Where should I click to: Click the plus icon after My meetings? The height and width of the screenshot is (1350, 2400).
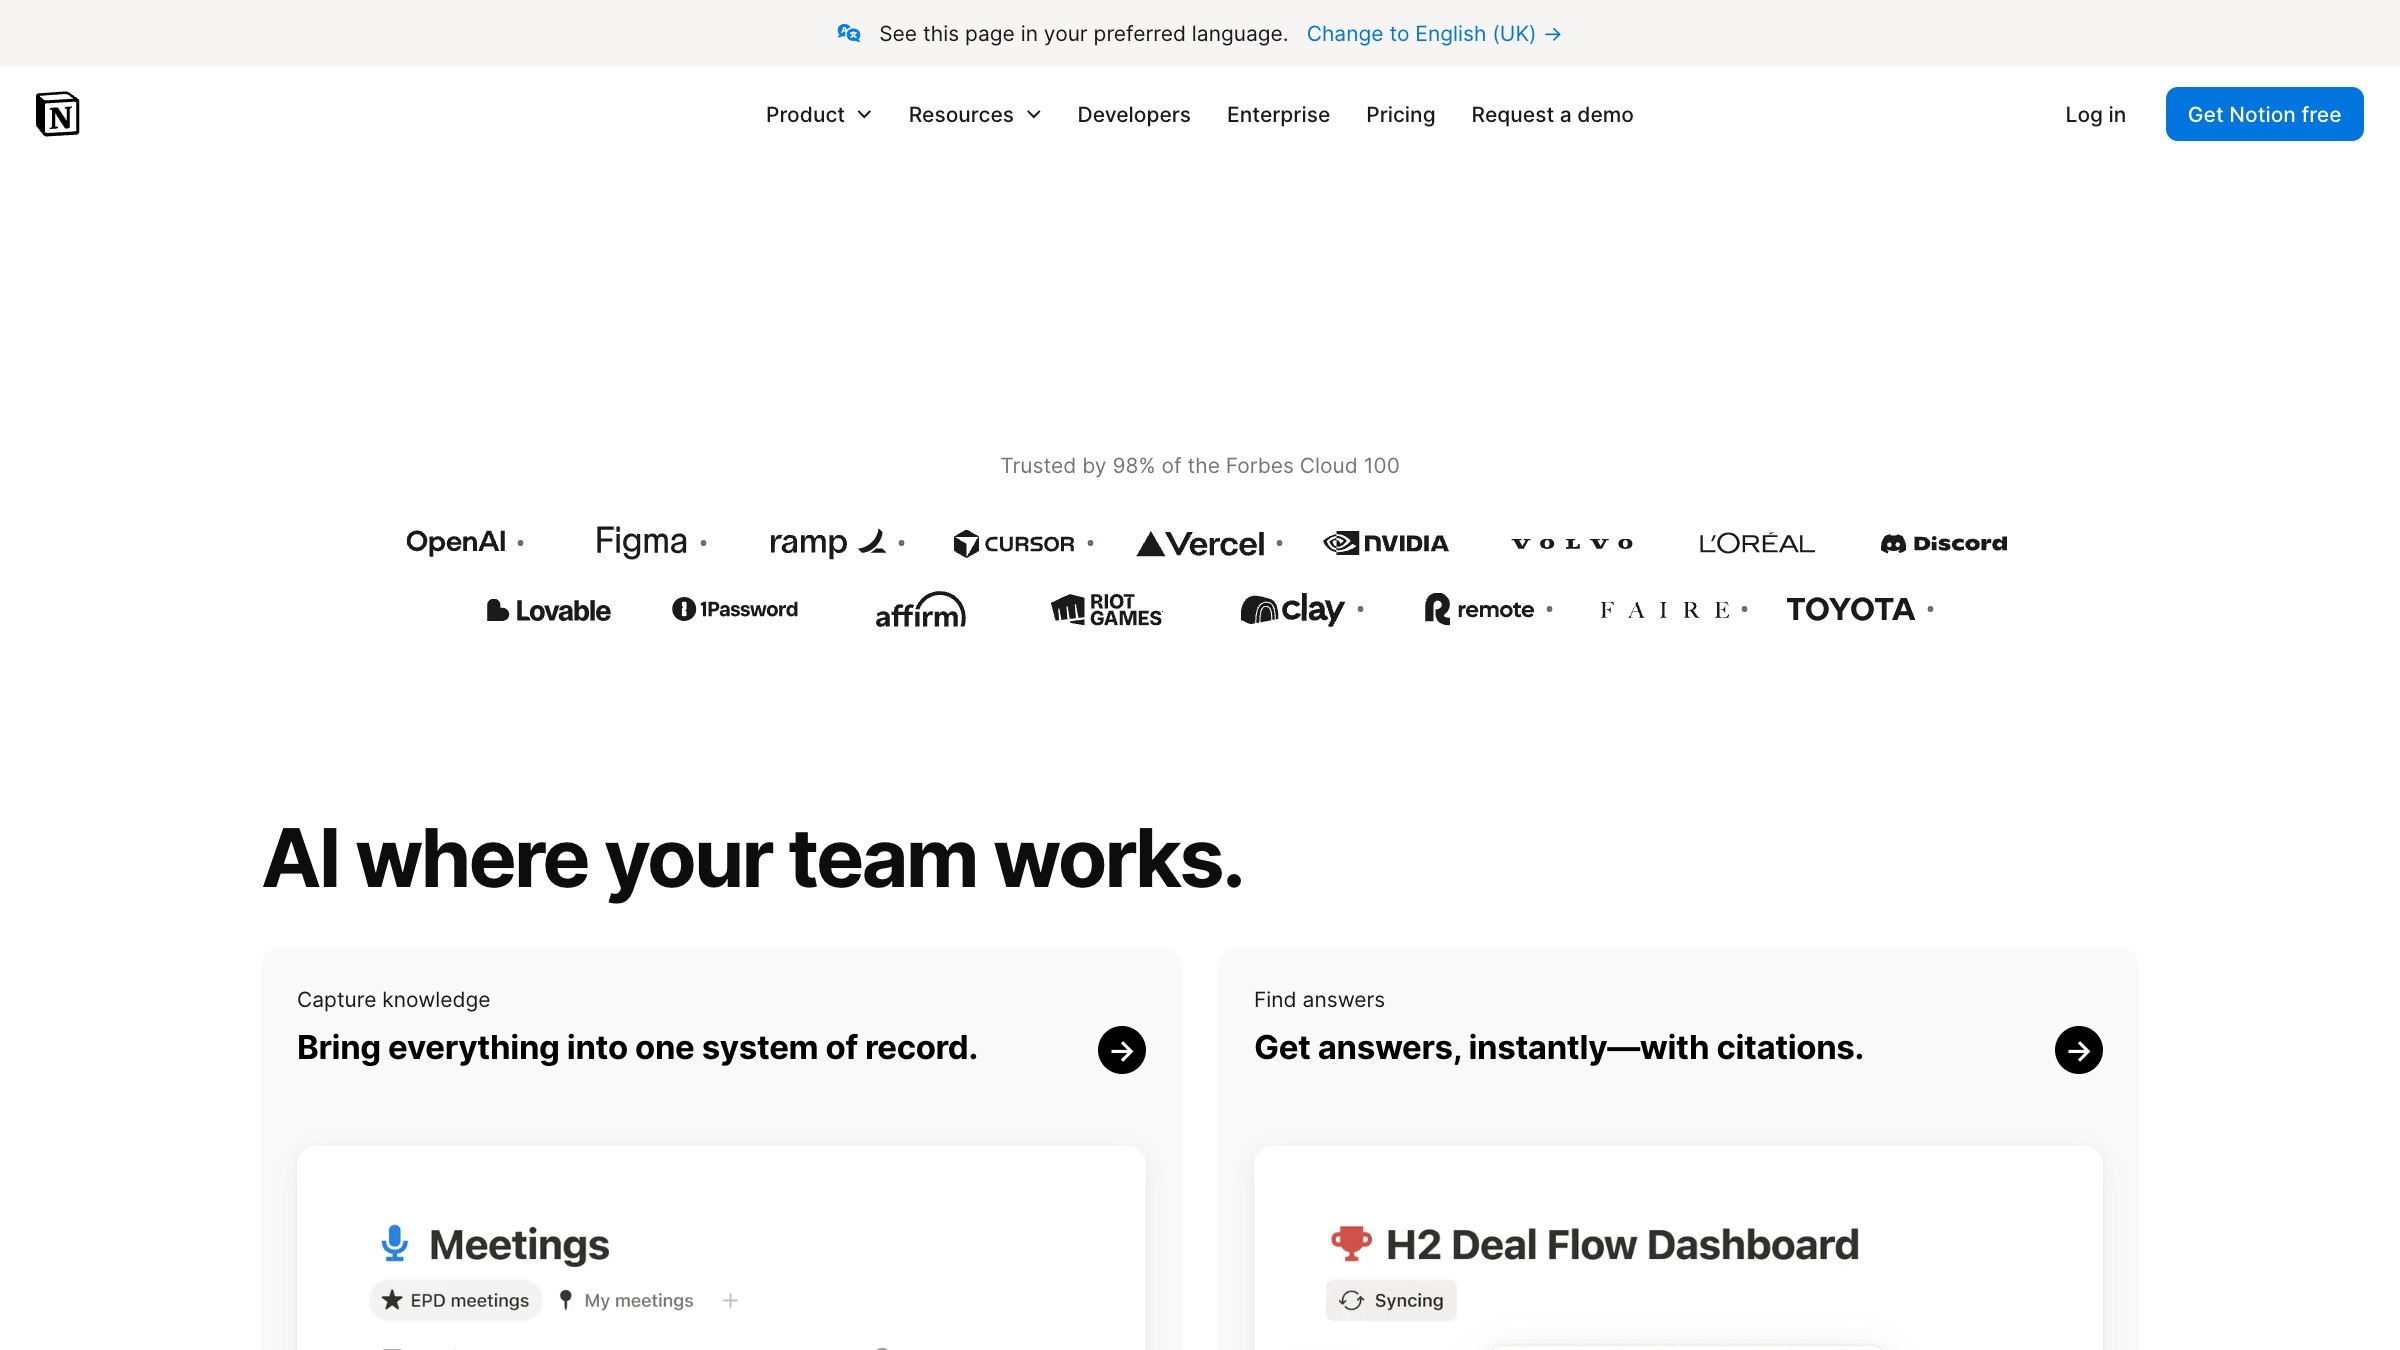point(730,1300)
